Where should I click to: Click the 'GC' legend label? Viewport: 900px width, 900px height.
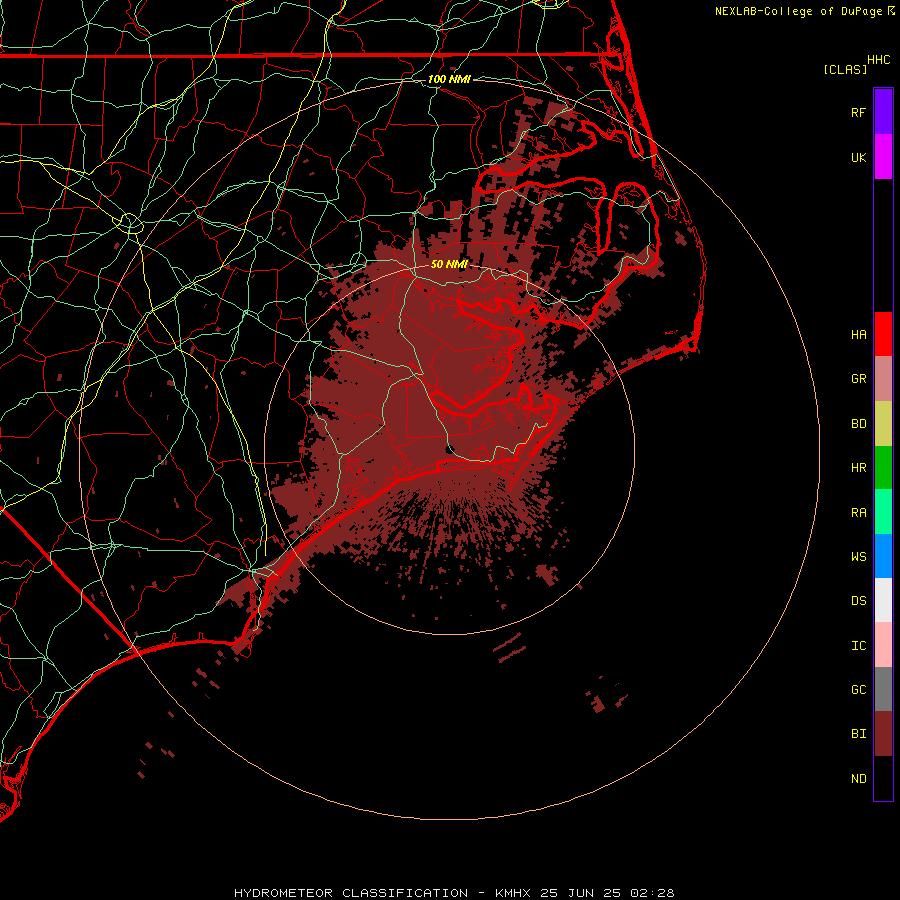859,689
